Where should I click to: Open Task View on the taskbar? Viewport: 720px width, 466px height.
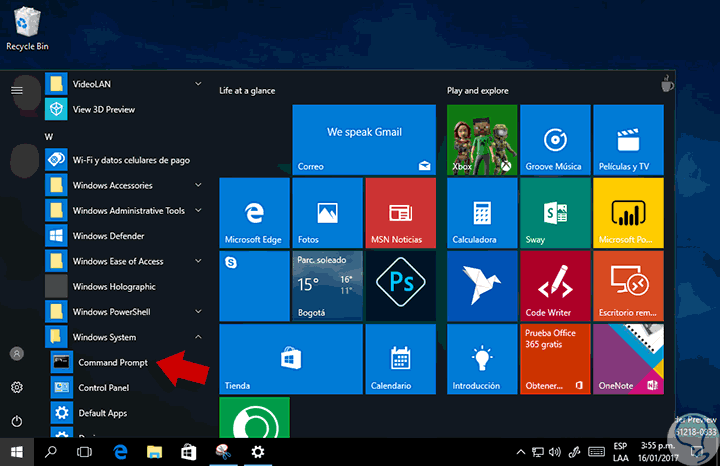click(84, 452)
